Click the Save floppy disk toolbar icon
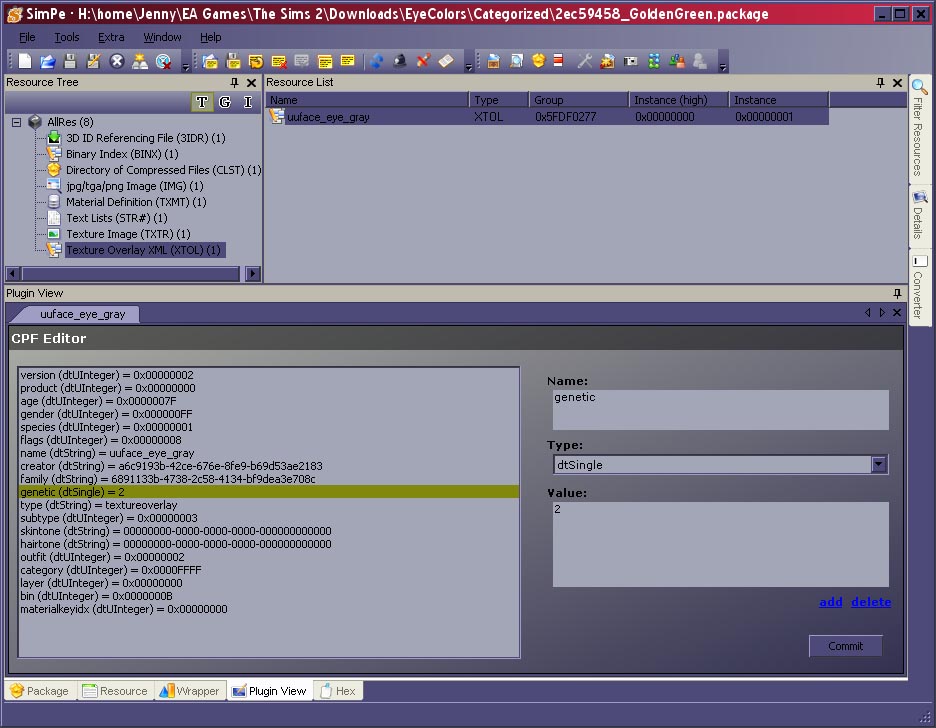The height and width of the screenshot is (728, 936). pyautogui.click(x=70, y=62)
